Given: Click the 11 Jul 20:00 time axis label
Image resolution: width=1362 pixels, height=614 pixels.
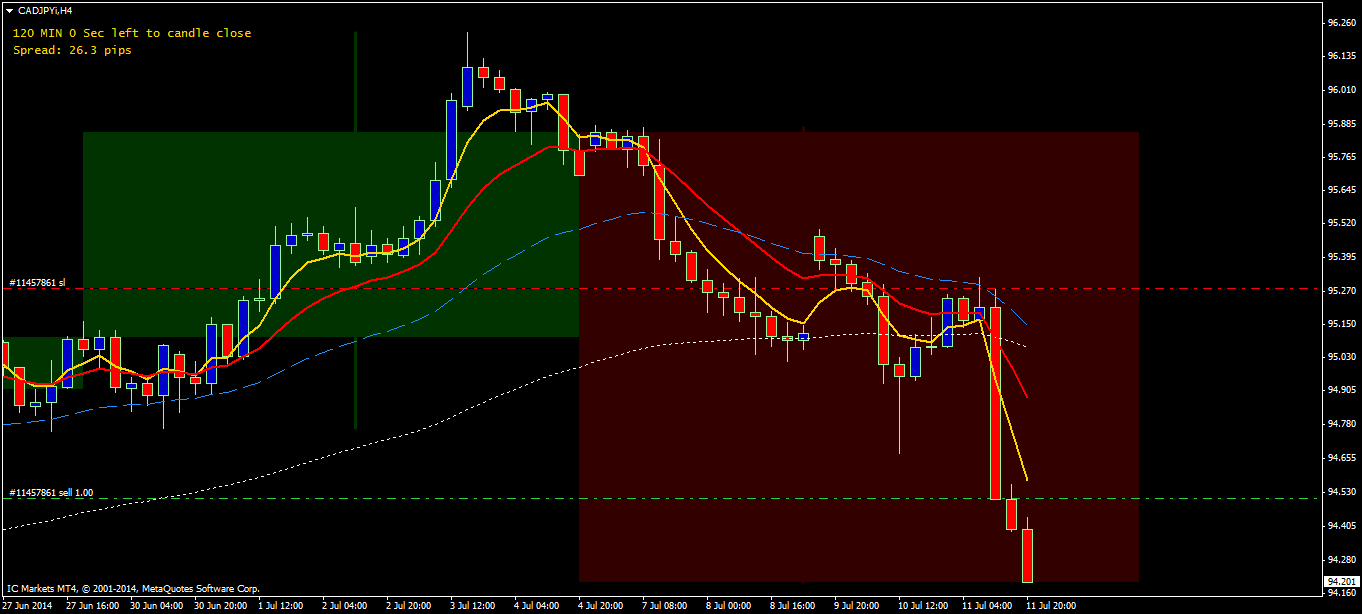Looking at the screenshot, I should tap(1051, 605).
